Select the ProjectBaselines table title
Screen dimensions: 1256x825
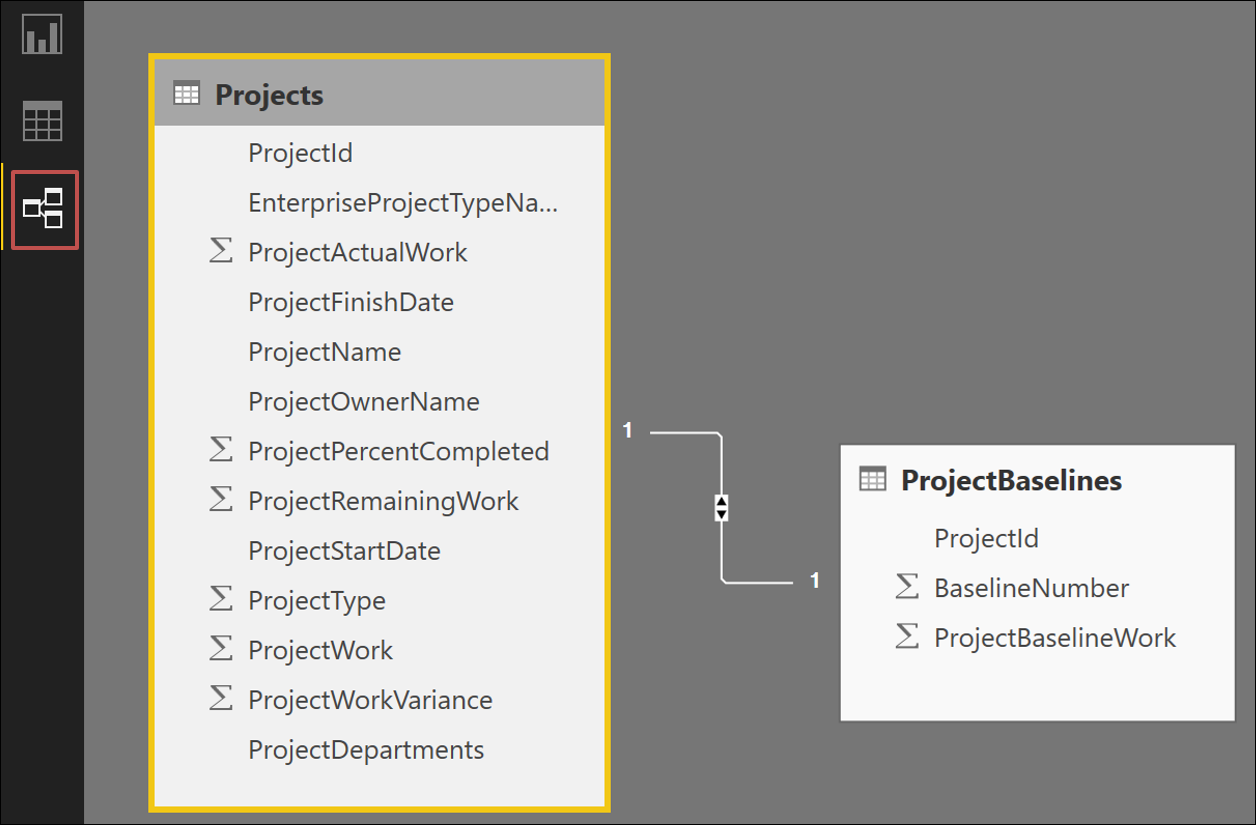(x=1011, y=480)
